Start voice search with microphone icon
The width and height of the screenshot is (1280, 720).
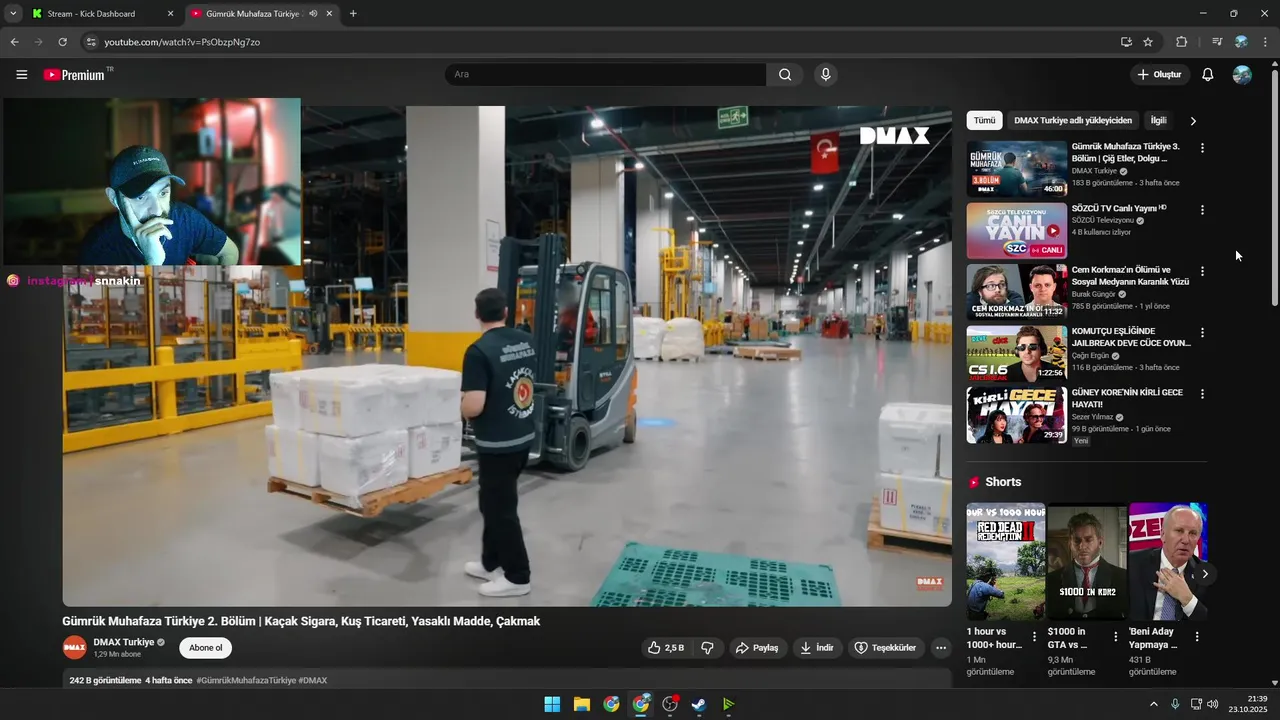click(825, 74)
